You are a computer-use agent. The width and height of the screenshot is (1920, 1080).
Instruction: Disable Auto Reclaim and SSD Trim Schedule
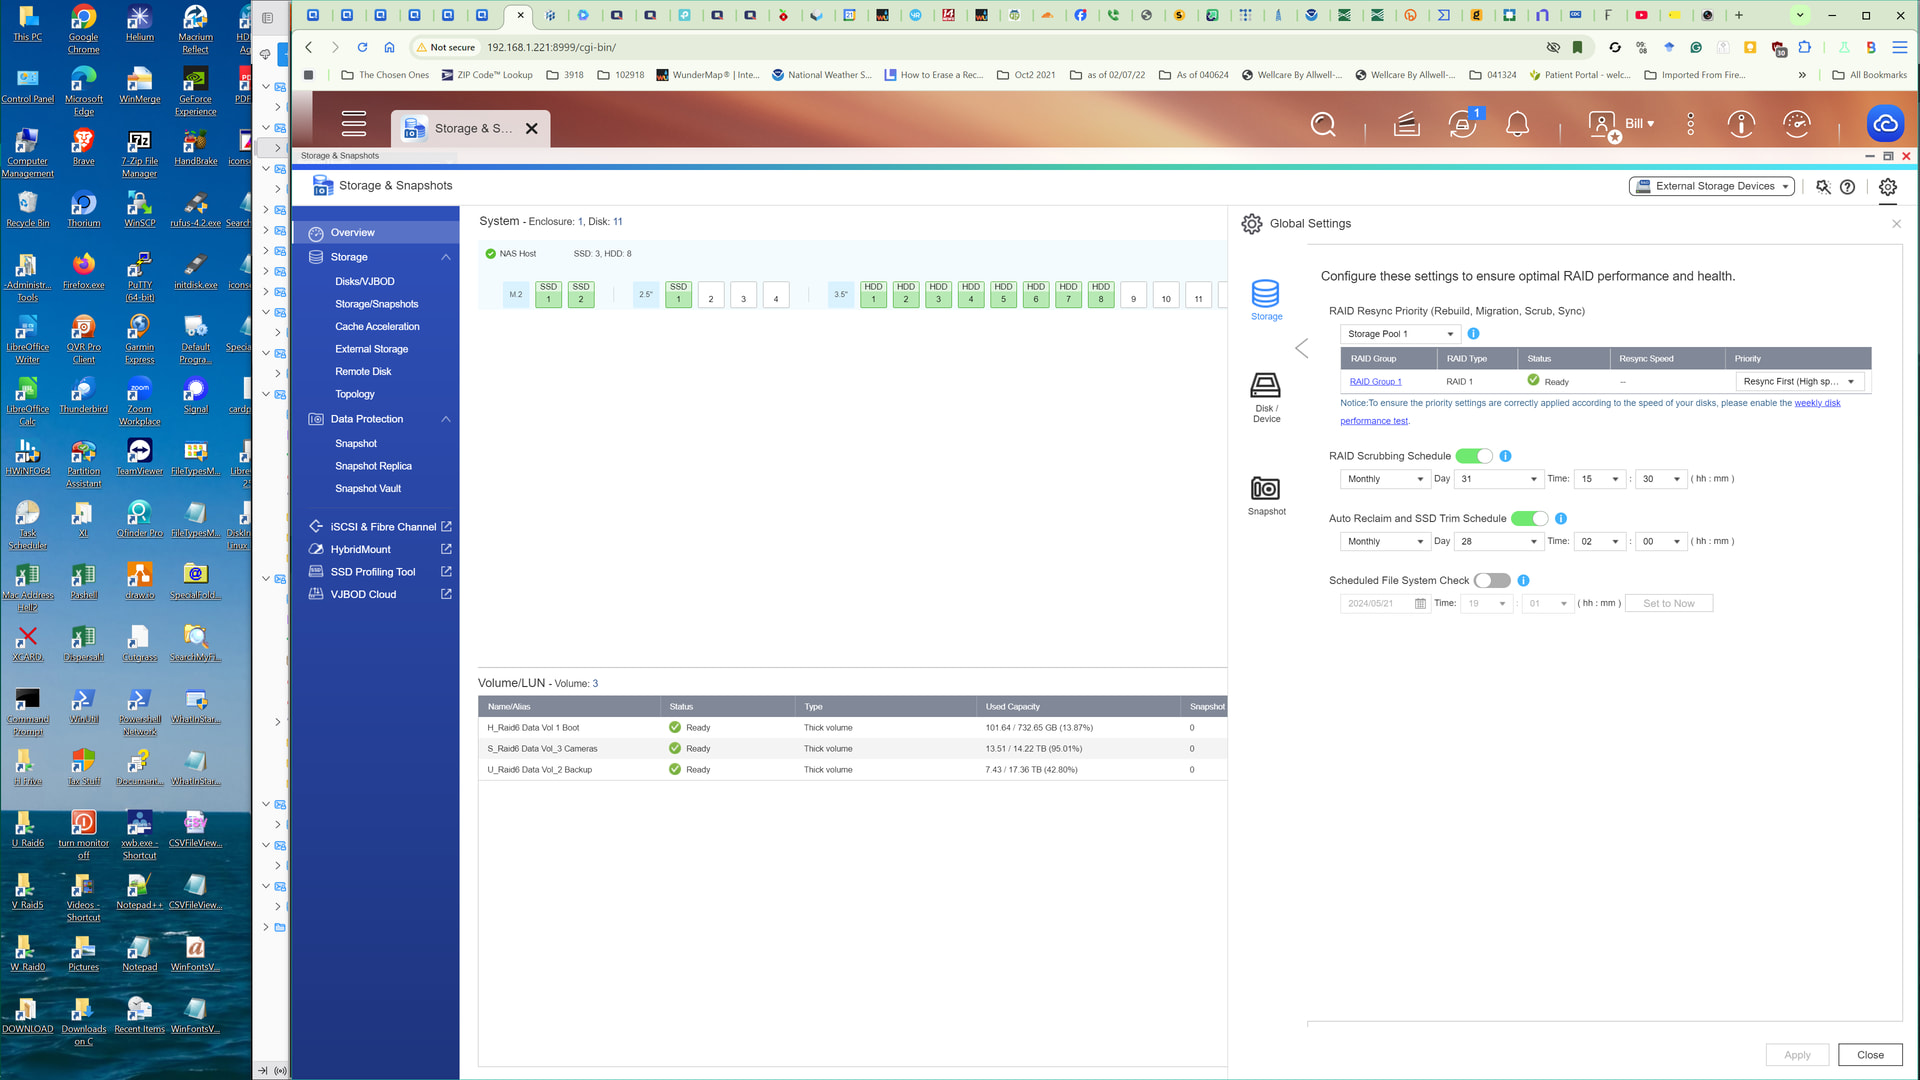[1529, 519]
